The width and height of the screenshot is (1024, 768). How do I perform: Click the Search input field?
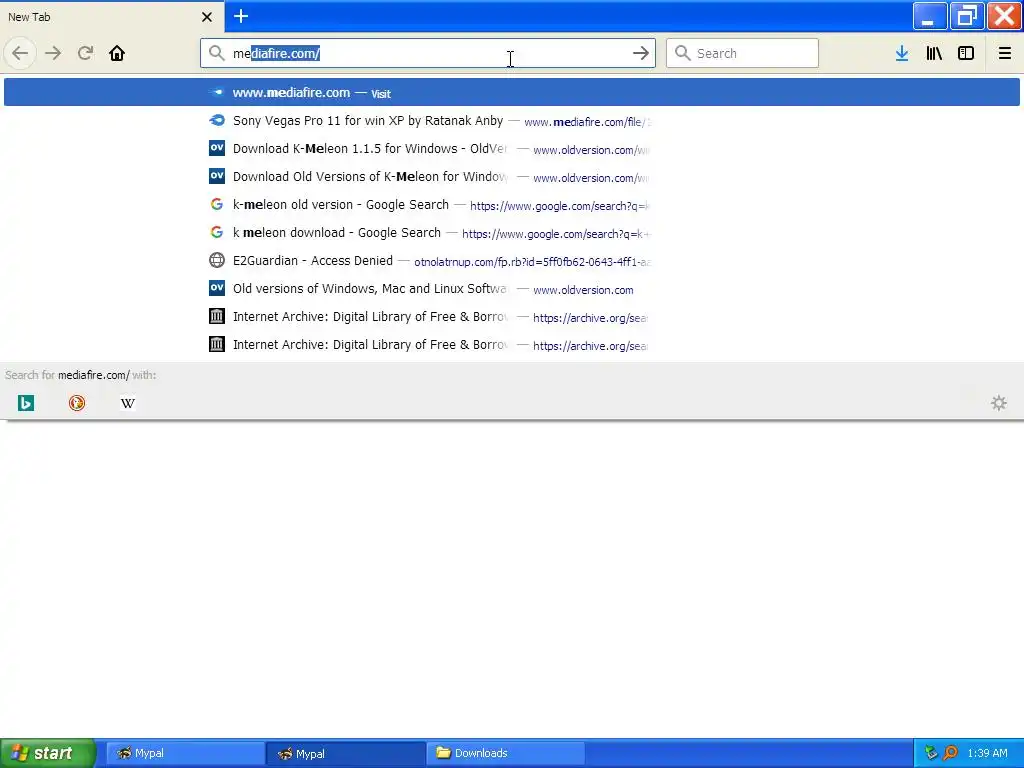742,53
